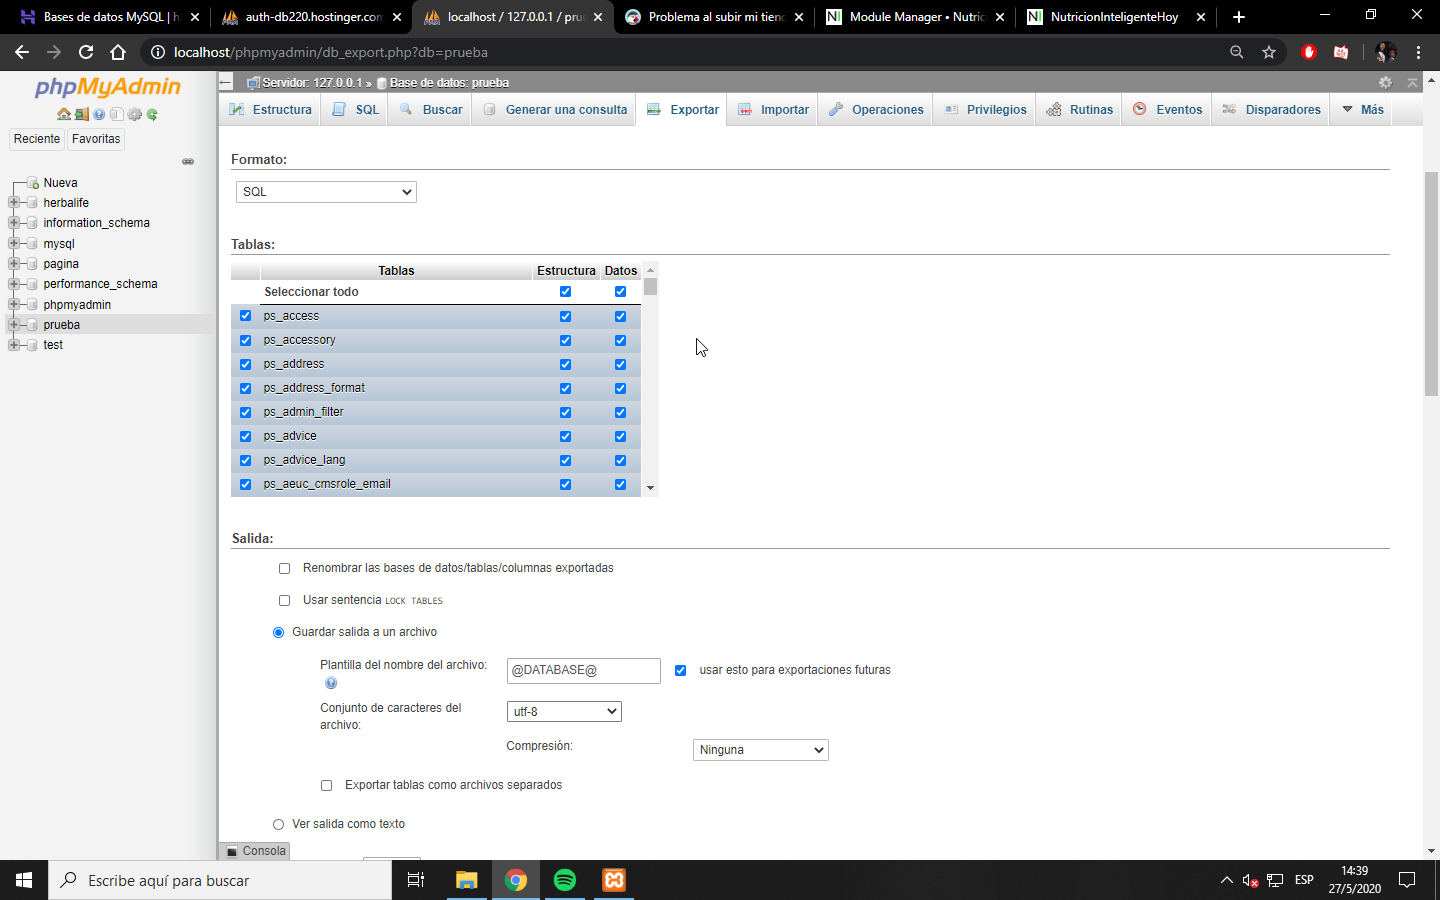Select Ver salida como texto radio
The height and width of the screenshot is (900, 1440).
coord(279,825)
